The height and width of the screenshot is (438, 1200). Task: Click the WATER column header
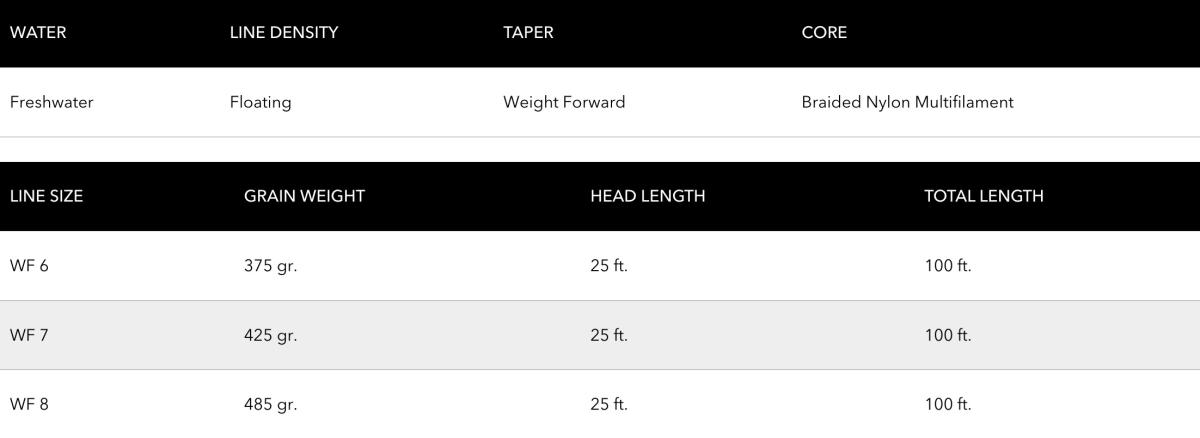[x=38, y=32]
